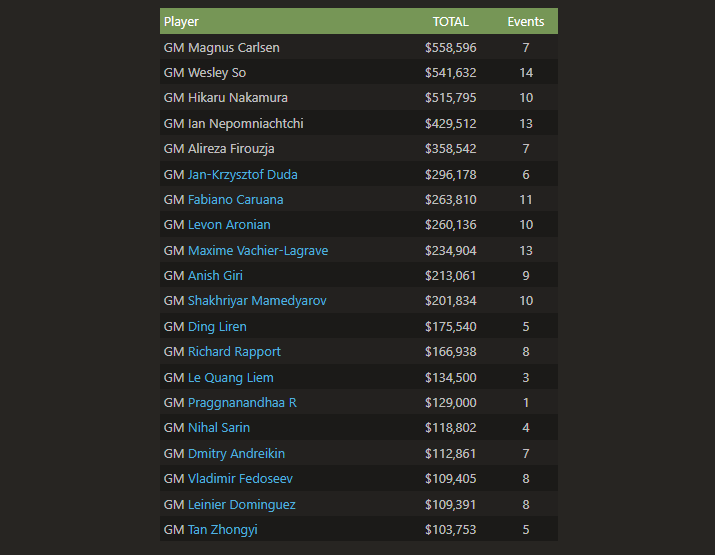Select the Maxime Vachier-Lagrave link
The image size is (715, 555).
click(258, 250)
